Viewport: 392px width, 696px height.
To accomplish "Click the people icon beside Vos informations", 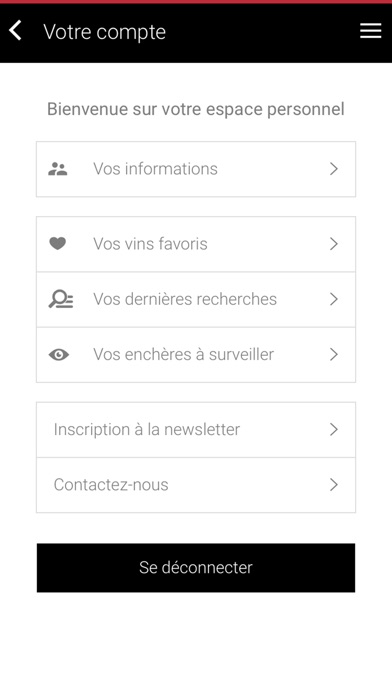I will tap(58, 169).
